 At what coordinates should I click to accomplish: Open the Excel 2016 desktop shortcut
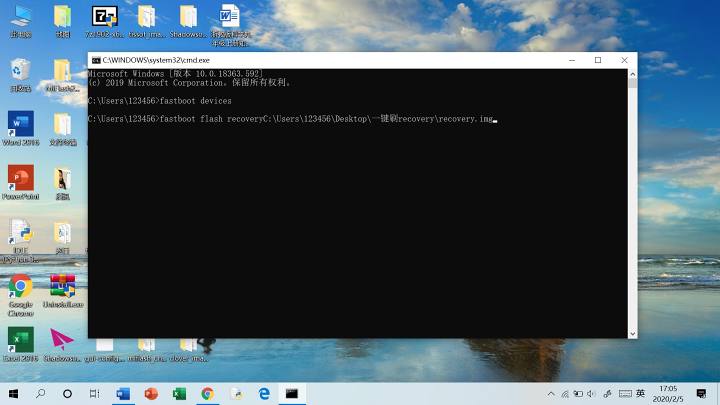(x=20, y=340)
